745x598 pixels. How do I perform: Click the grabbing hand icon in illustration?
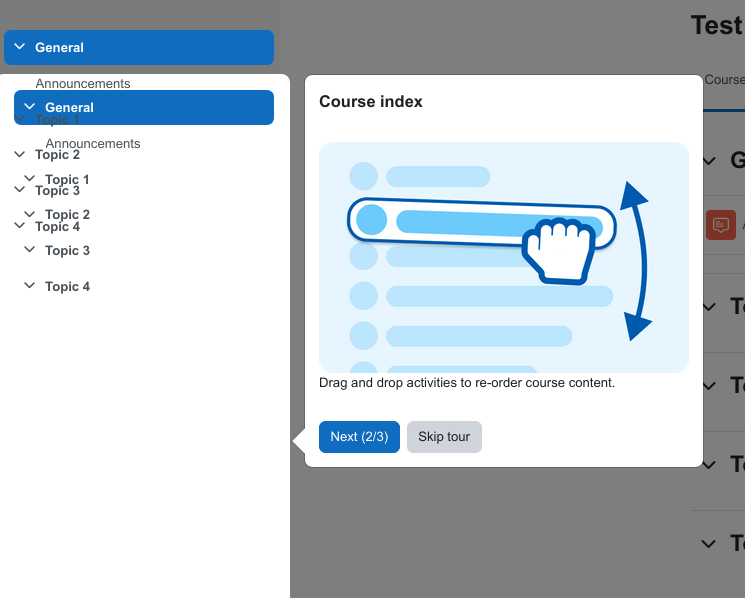(x=558, y=251)
